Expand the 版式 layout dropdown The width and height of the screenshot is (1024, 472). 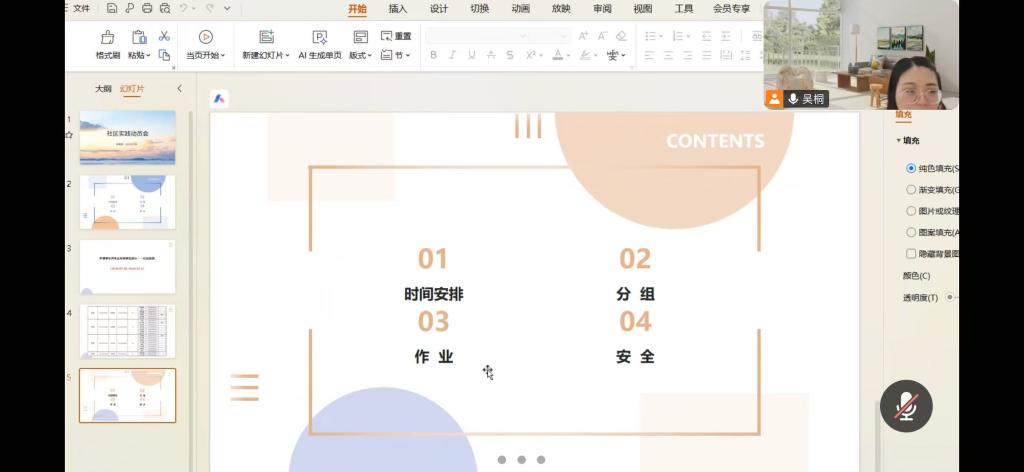tap(361, 55)
